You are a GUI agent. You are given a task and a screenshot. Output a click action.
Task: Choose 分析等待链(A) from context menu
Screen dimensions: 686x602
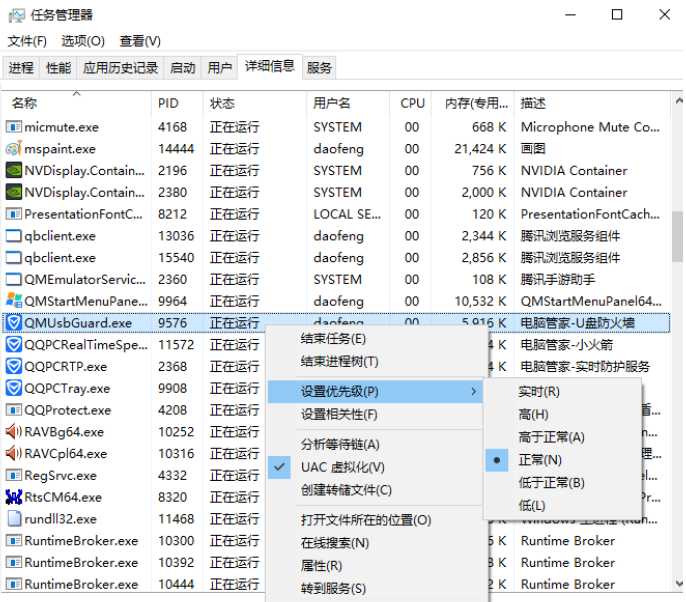point(375,444)
